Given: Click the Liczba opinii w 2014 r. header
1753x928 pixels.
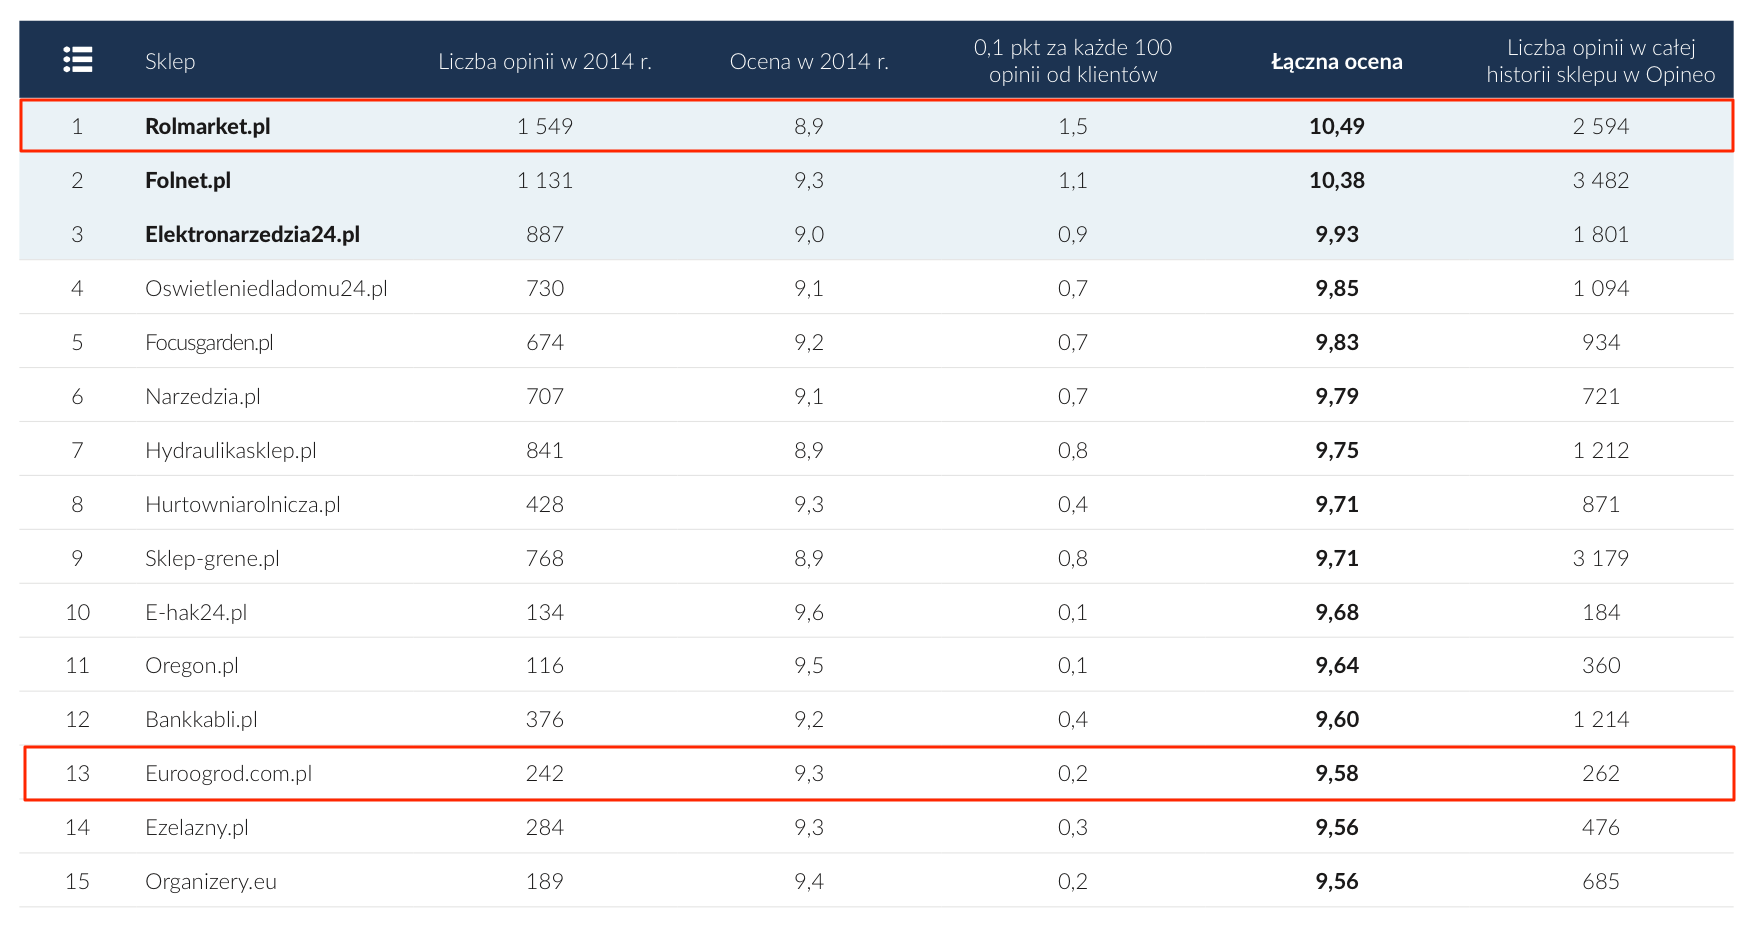Looking at the screenshot, I should [x=545, y=61].
